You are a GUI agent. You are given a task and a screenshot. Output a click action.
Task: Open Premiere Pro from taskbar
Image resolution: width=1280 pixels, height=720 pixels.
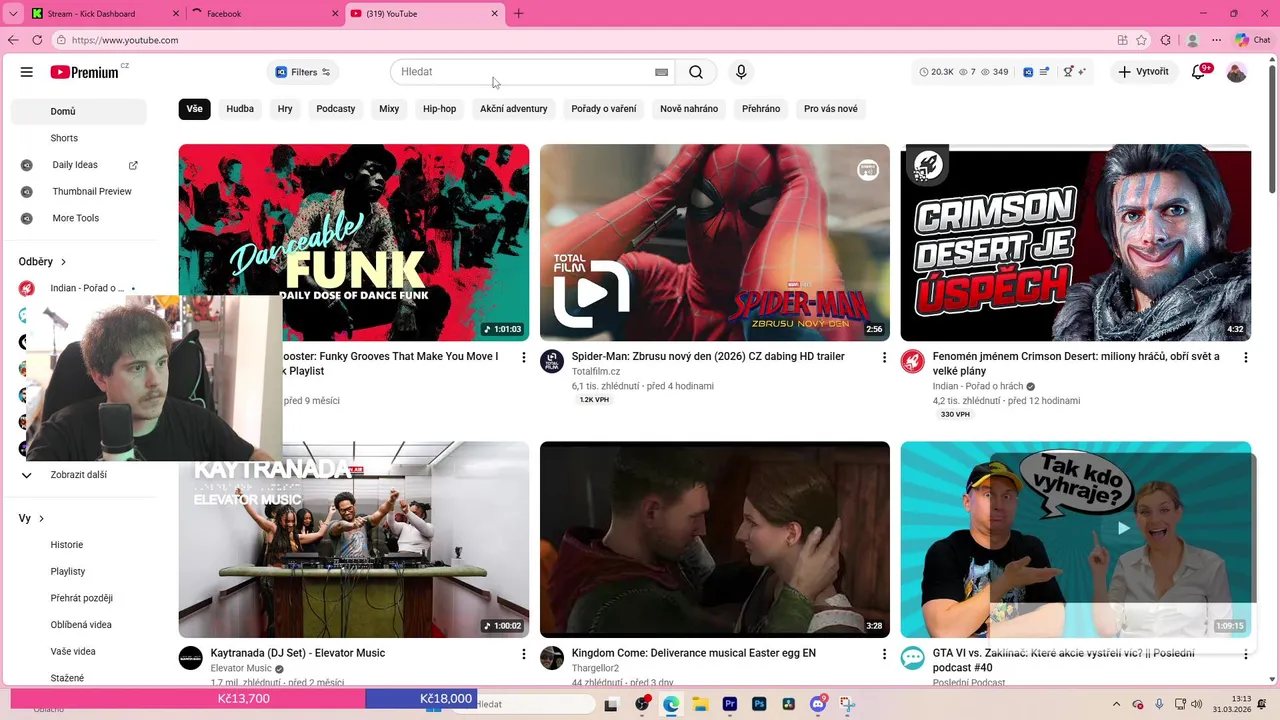(x=730, y=704)
